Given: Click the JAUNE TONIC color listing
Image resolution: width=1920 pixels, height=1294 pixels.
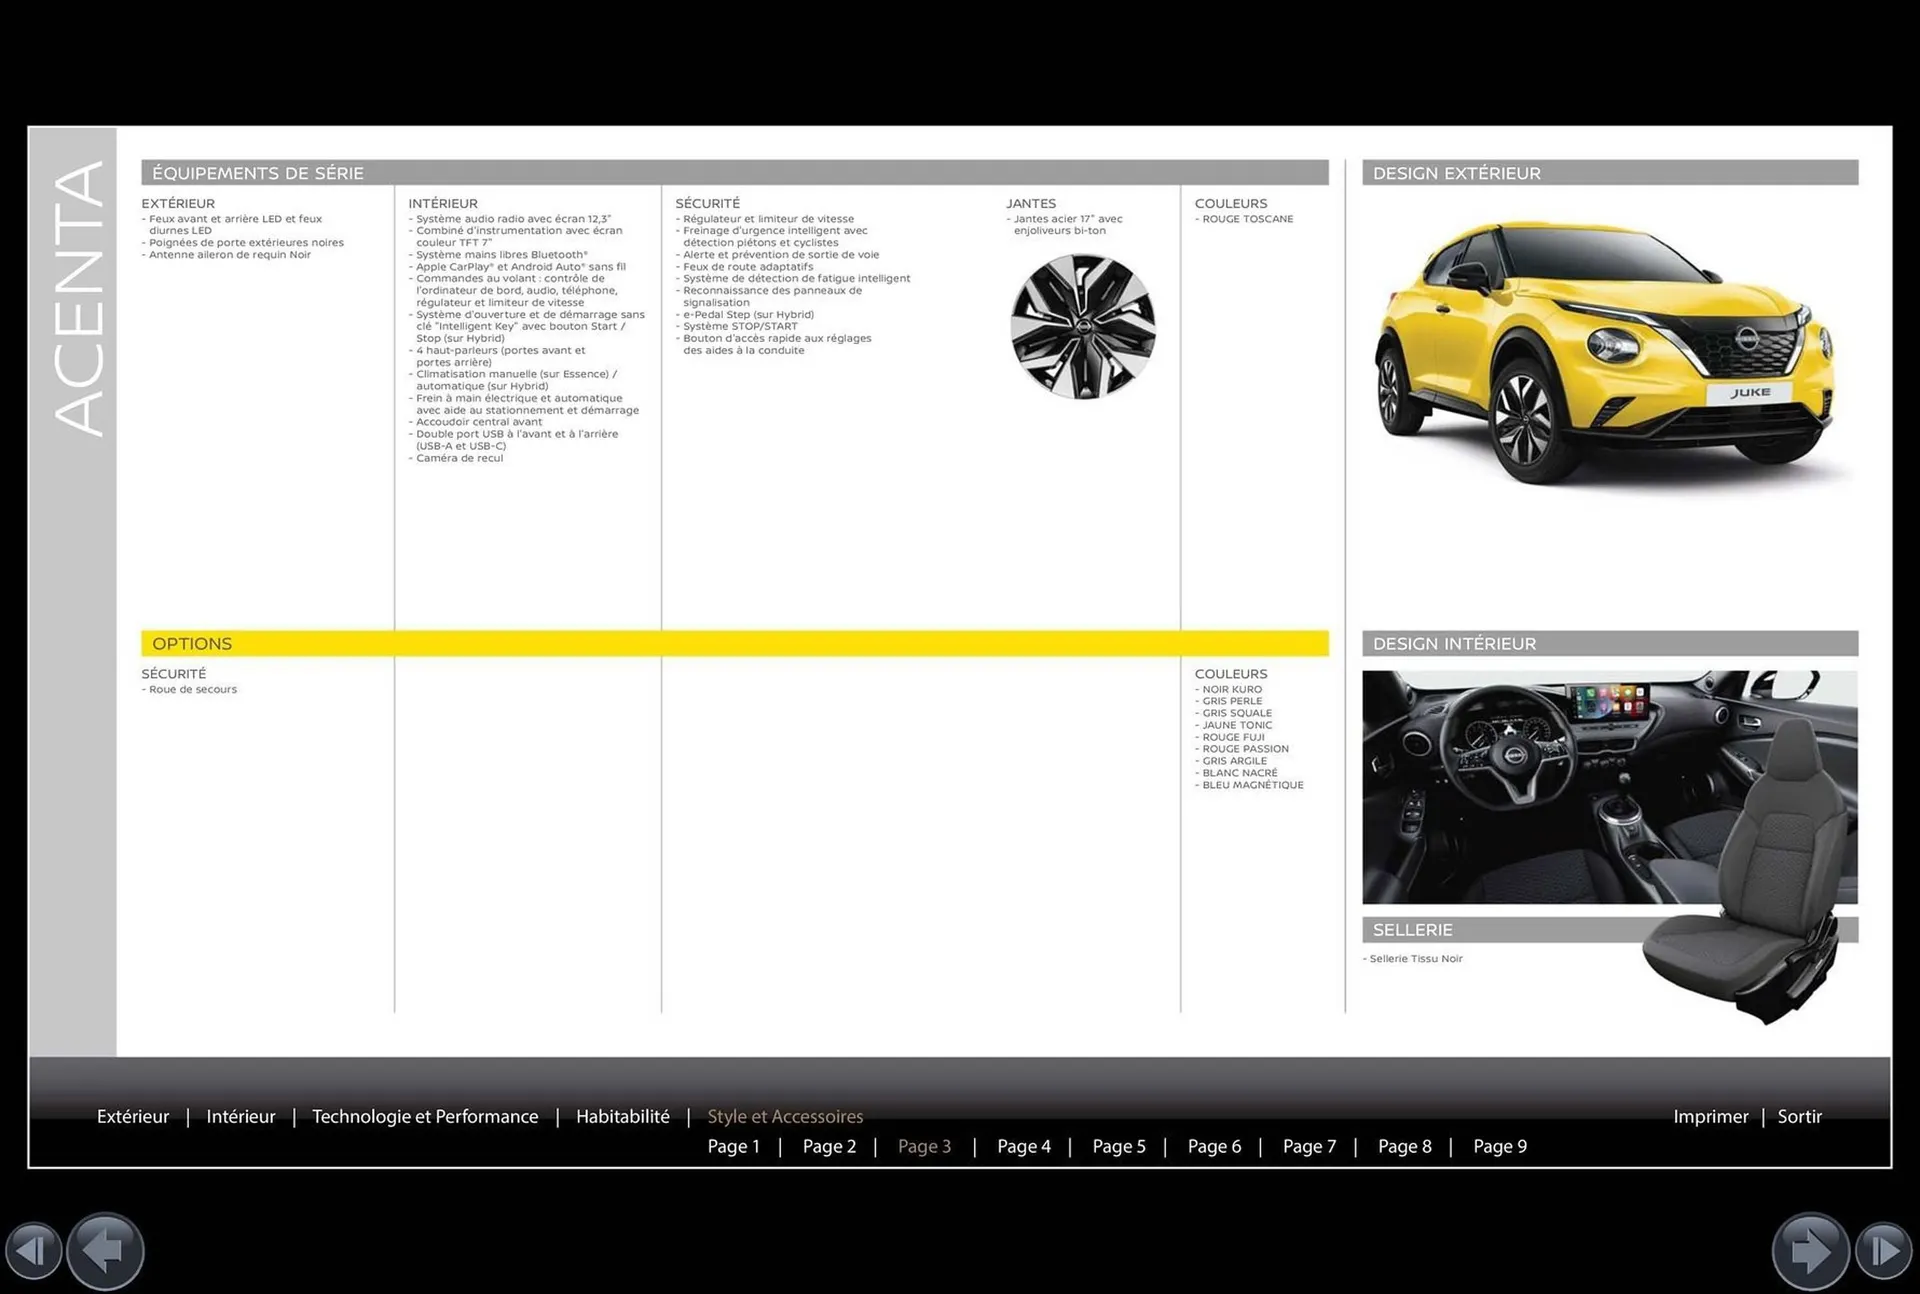Looking at the screenshot, I should coord(1237,724).
